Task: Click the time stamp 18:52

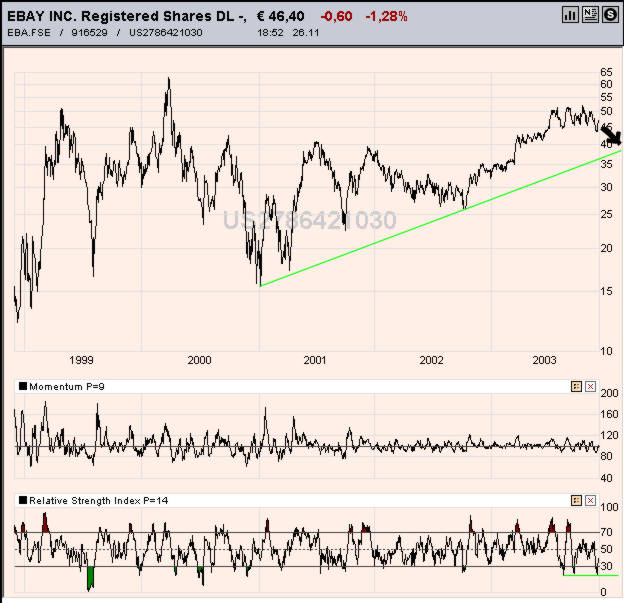Action: pyautogui.click(x=270, y=33)
